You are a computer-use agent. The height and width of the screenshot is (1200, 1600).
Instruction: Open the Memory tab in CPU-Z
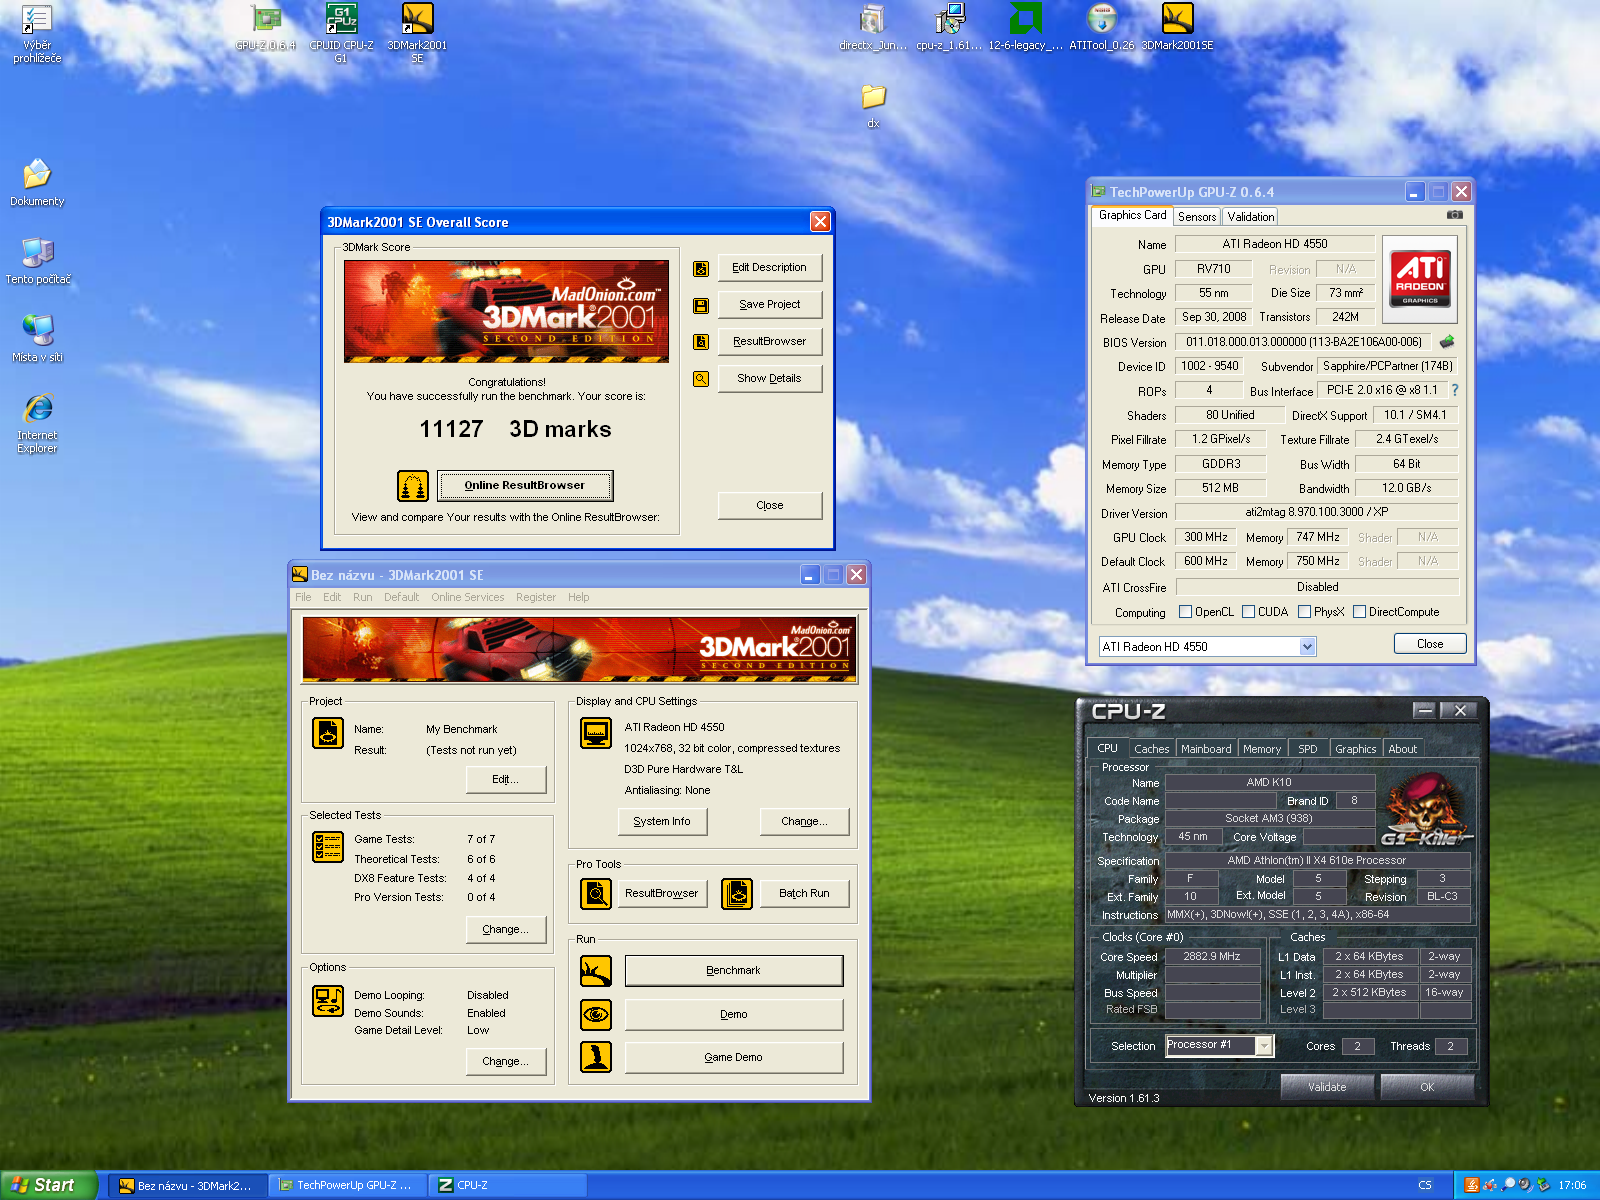(x=1262, y=749)
